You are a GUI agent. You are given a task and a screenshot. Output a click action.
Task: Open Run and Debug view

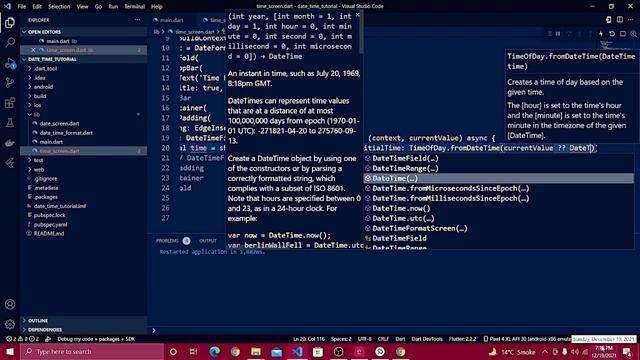10,63
